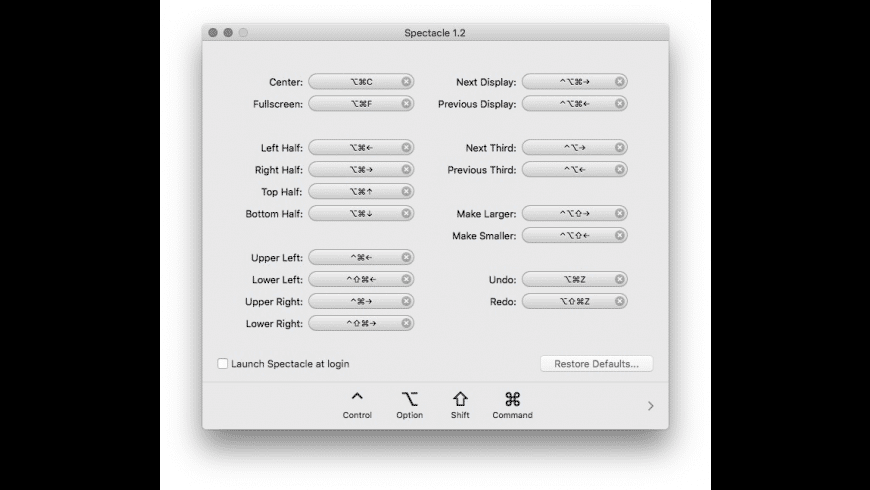The width and height of the screenshot is (870, 490).
Task: Clear the Upper Right shortcut
Action: (406, 301)
